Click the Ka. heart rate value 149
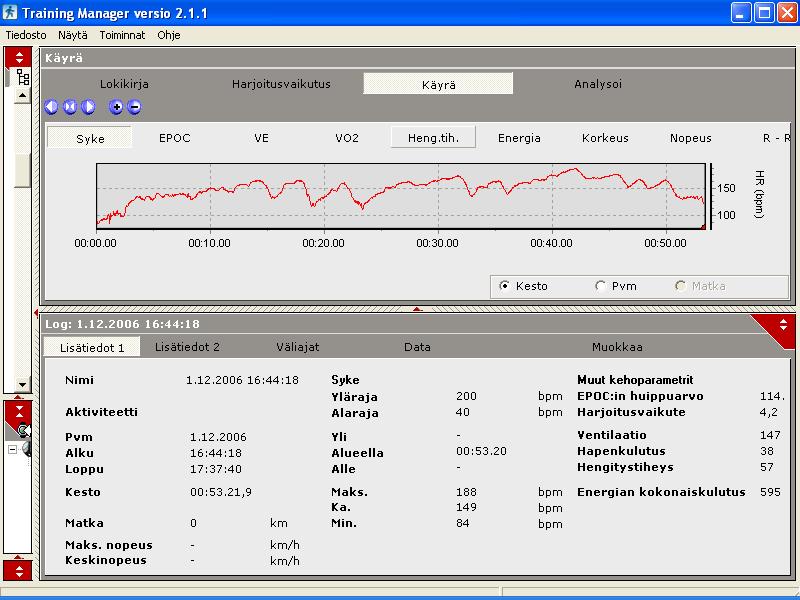This screenshot has width=800, height=600. click(x=466, y=507)
